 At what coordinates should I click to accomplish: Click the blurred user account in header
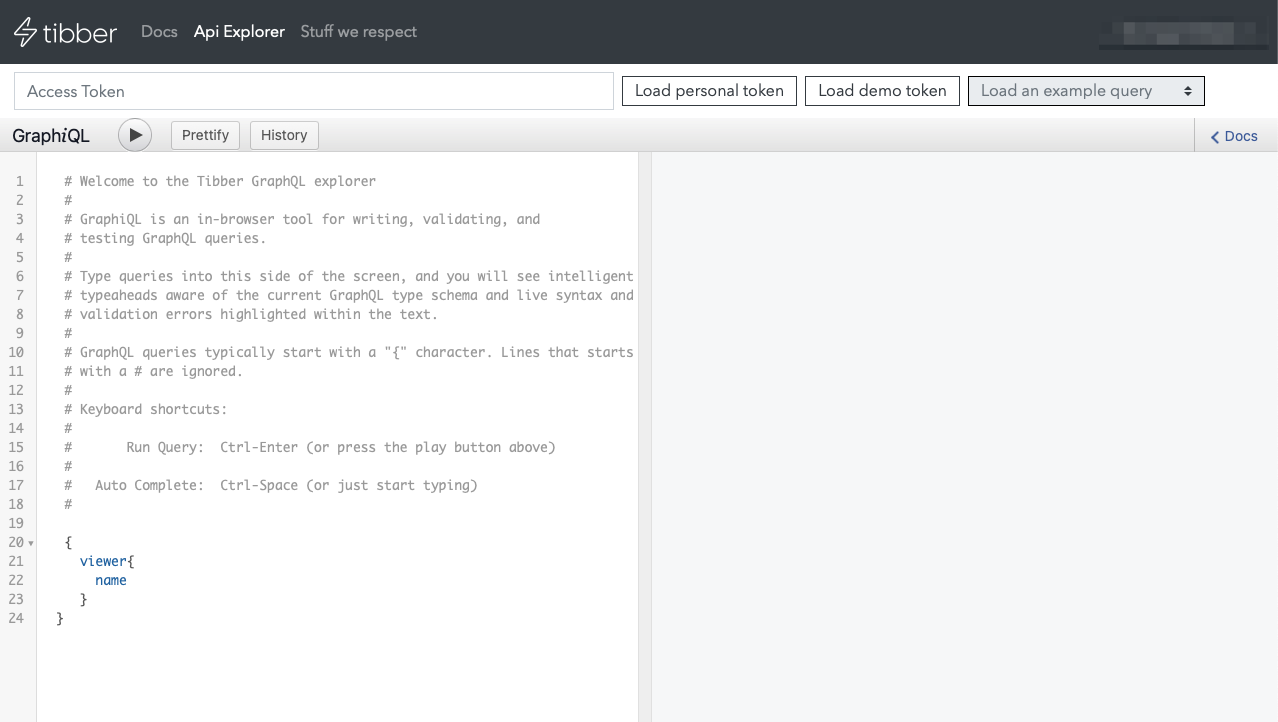click(1183, 33)
